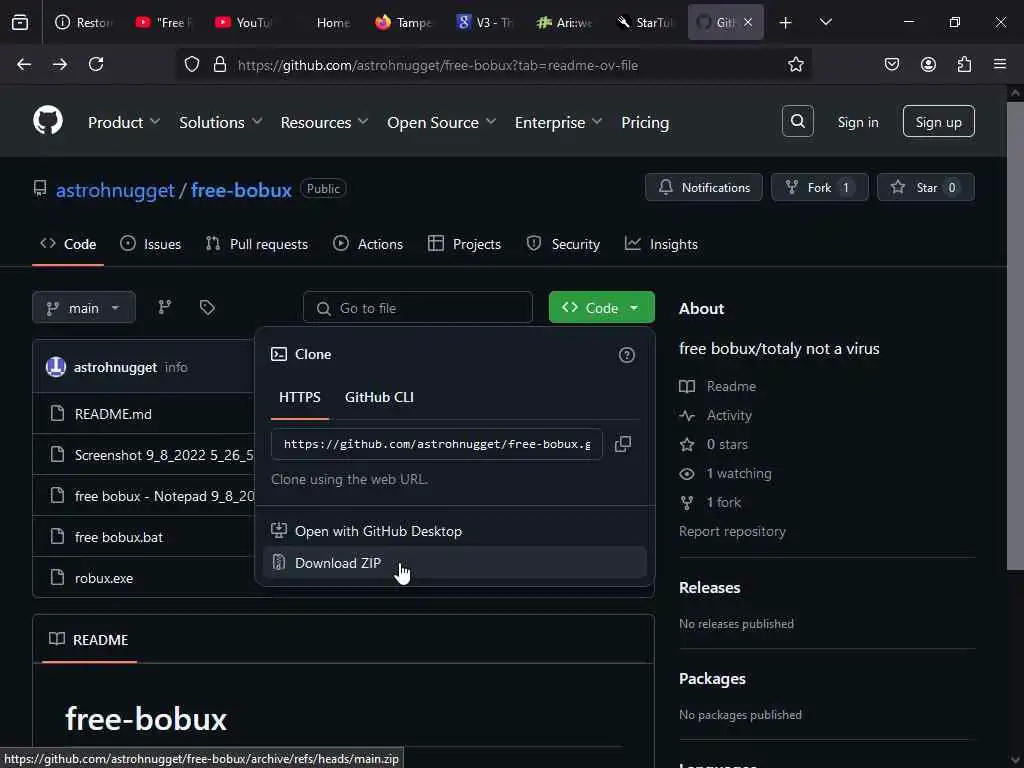1024x768 pixels.
Task: Open the Projects tab
Action: 464,244
